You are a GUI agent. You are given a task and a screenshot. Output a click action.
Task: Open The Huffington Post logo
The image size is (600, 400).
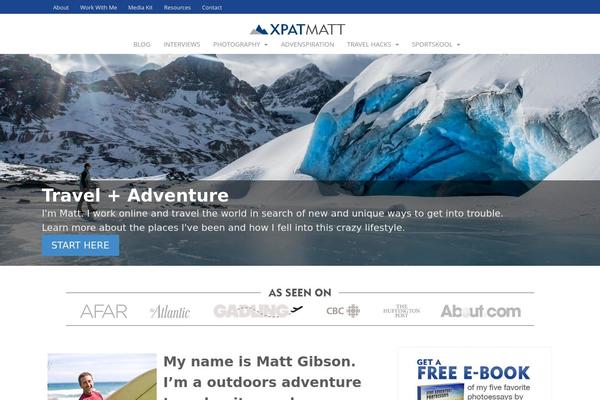401,311
